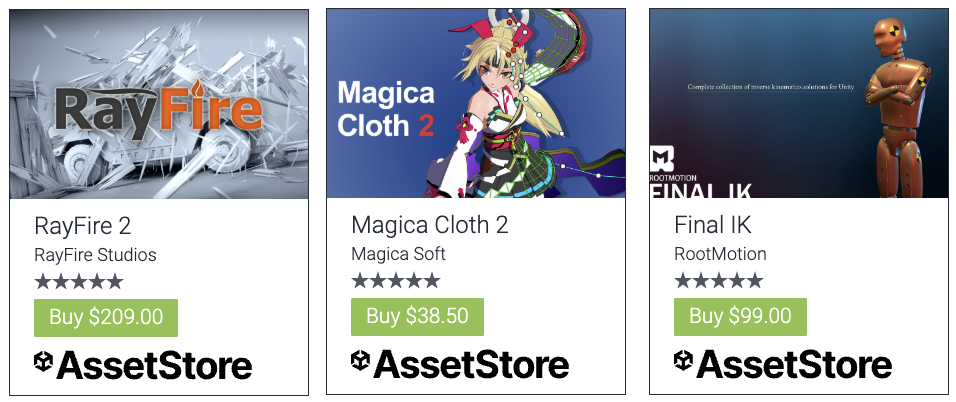
Task: Click the star rating for RayFire 2
Action: (79, 282)
